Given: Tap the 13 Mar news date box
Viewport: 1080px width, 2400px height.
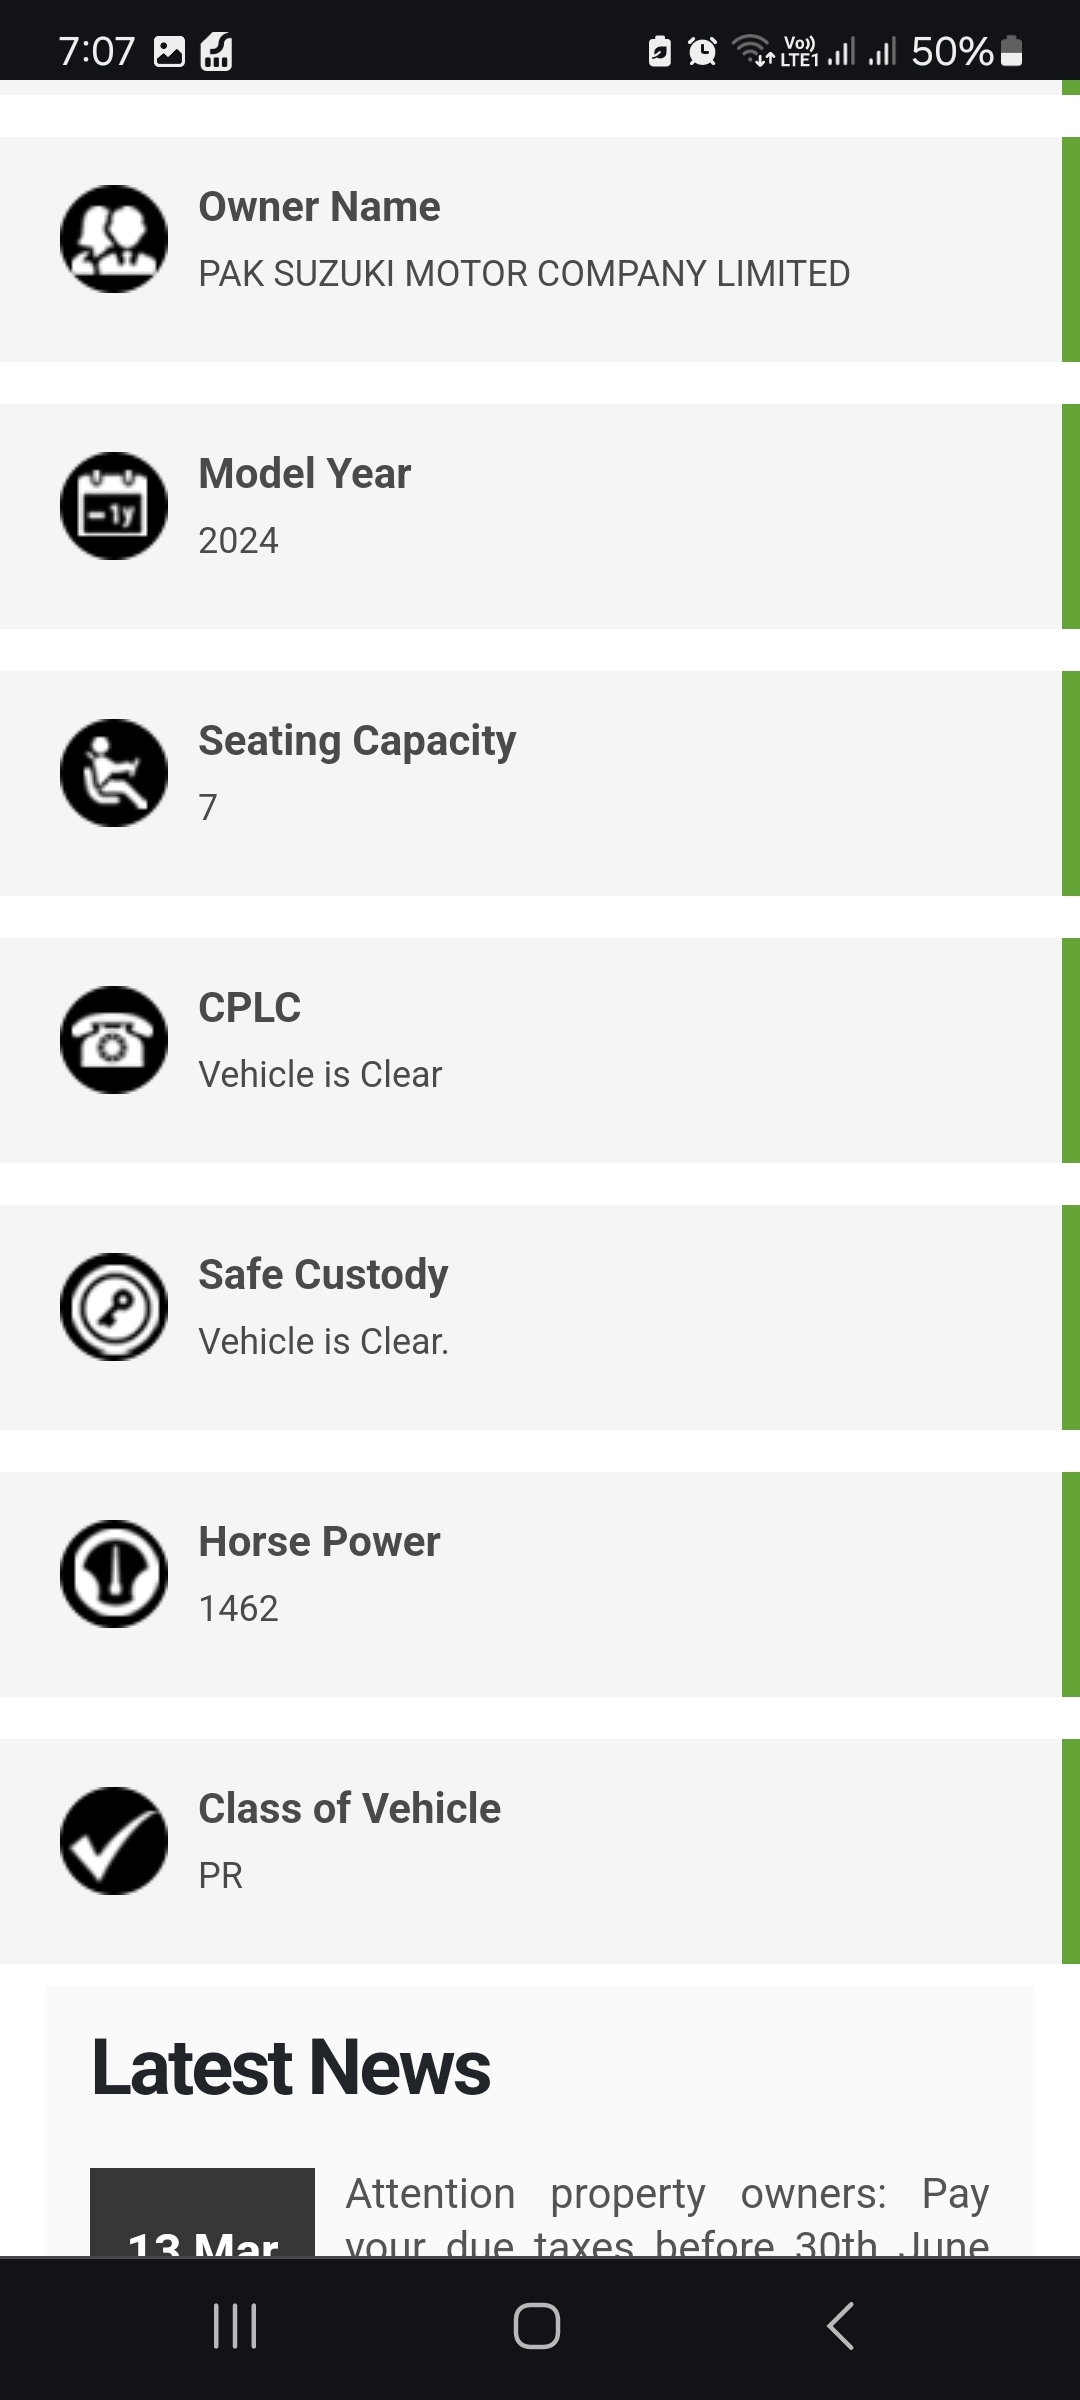Looking at the screenshot, I should 202,2212.
